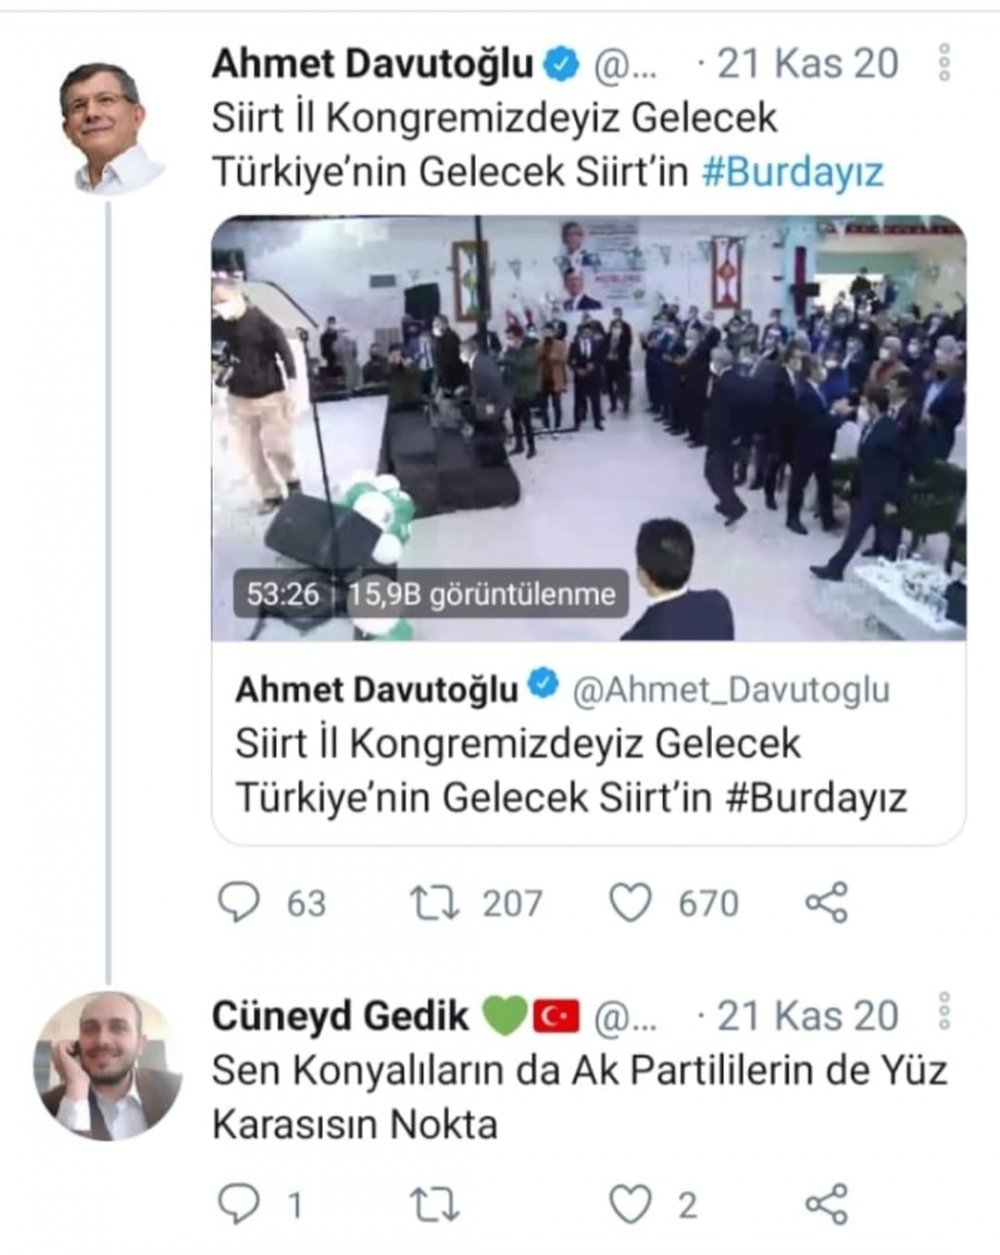Play the Siirt congress video
Viewport: 1000px width, 1255px height.
coord(589,428)
